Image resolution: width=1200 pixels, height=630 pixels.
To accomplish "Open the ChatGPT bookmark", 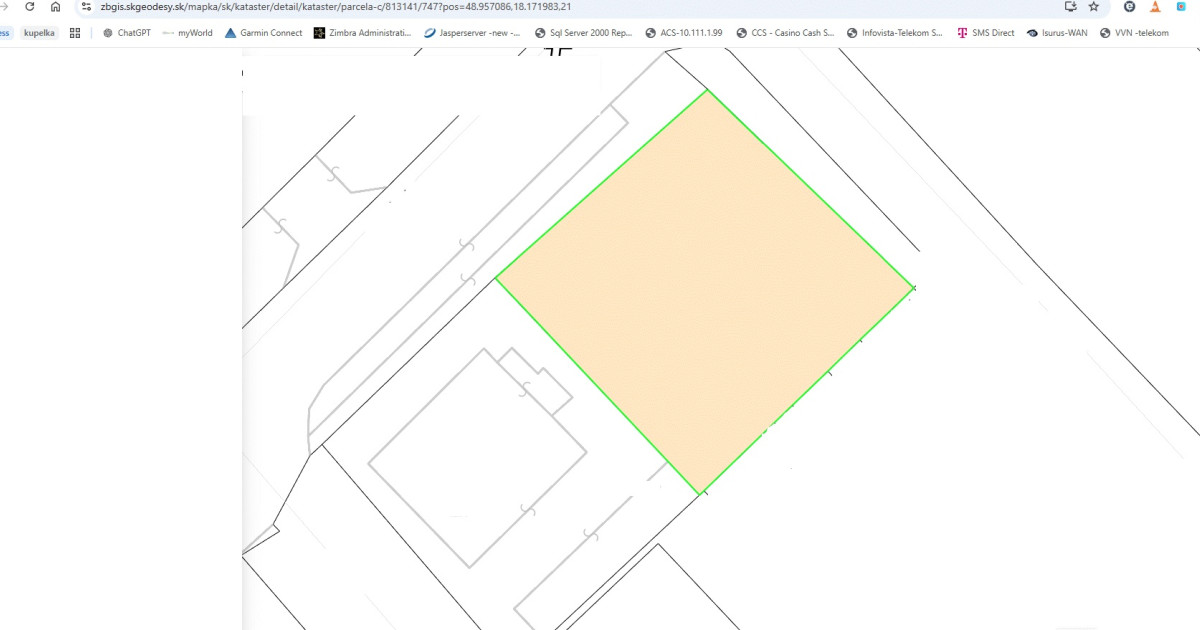I will (126, 33).
